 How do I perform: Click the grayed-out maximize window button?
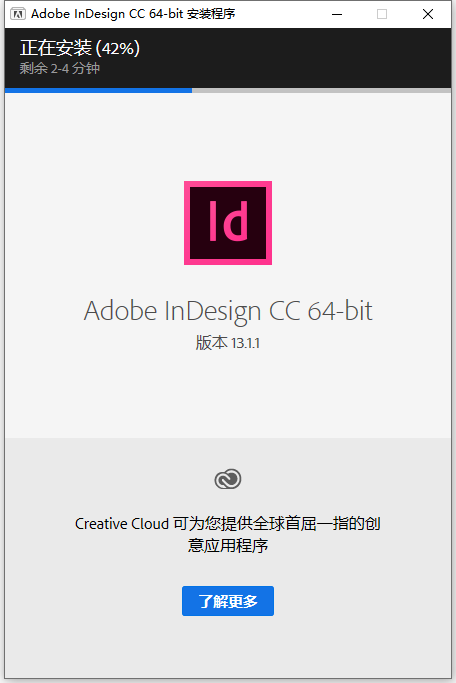[x=382, y=14]
